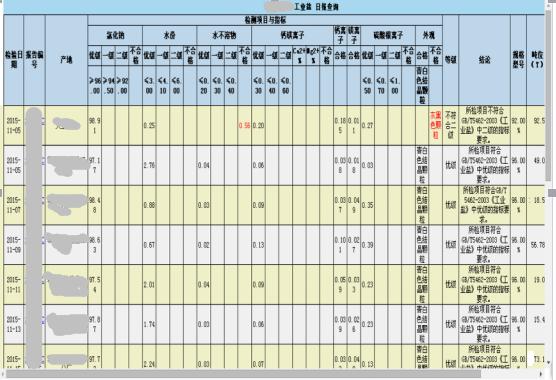Click the vertical scrollbar down arrow

[x=549, y=362]
